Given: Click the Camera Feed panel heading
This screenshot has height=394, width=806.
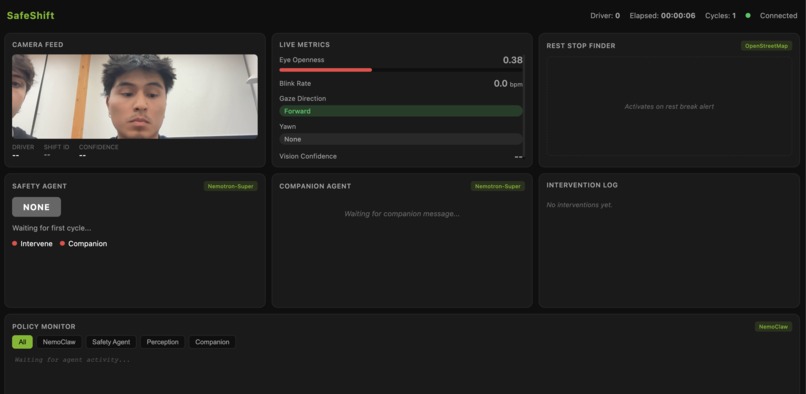Looking at the screenshot, I should click(38, 45).
